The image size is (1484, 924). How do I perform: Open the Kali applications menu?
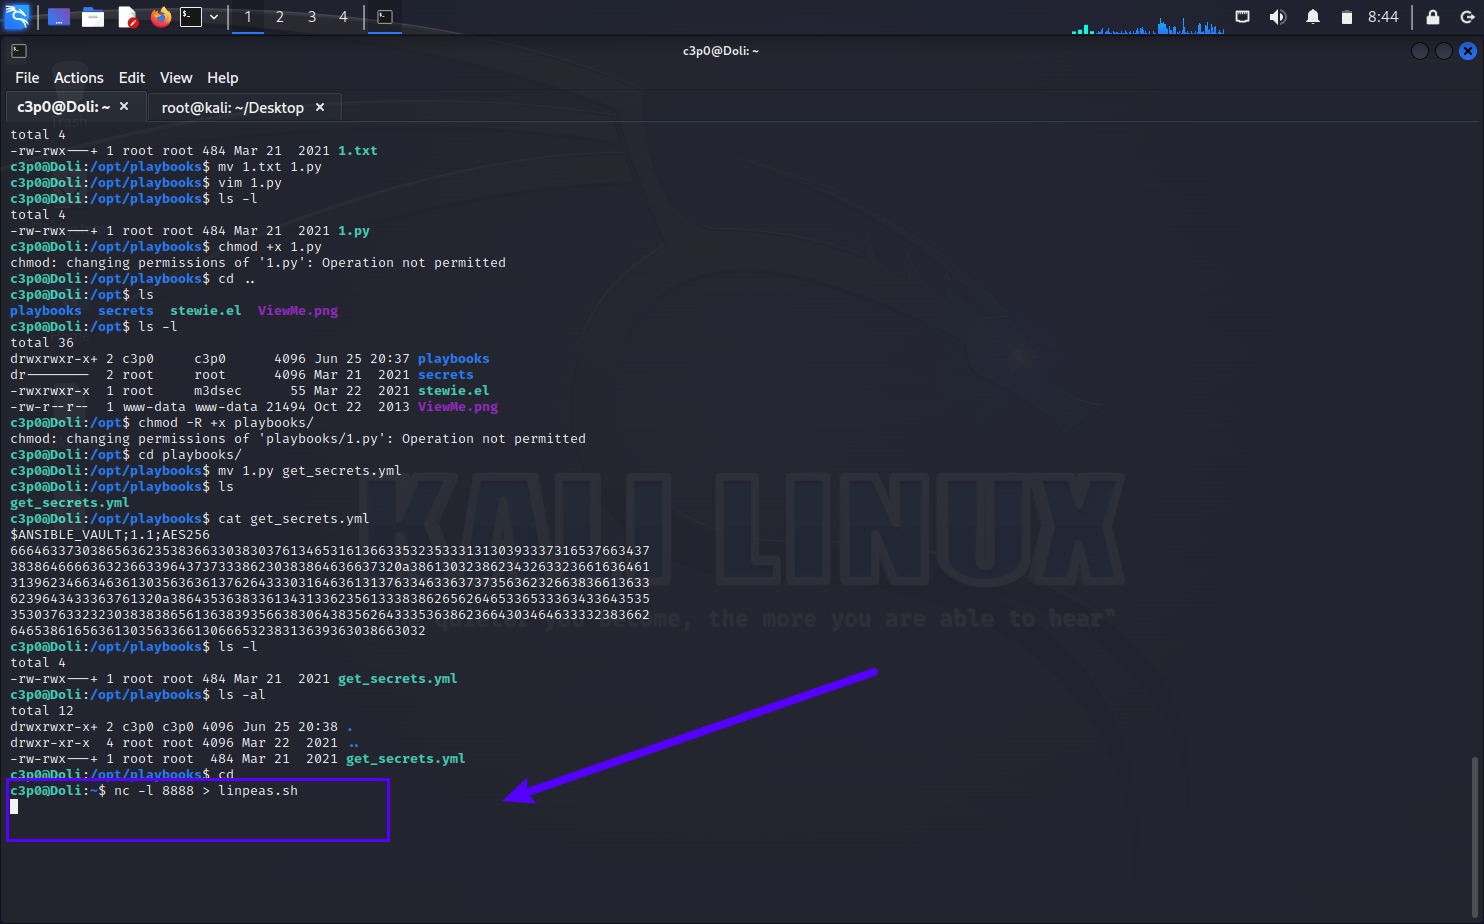[x=17, y=16]
